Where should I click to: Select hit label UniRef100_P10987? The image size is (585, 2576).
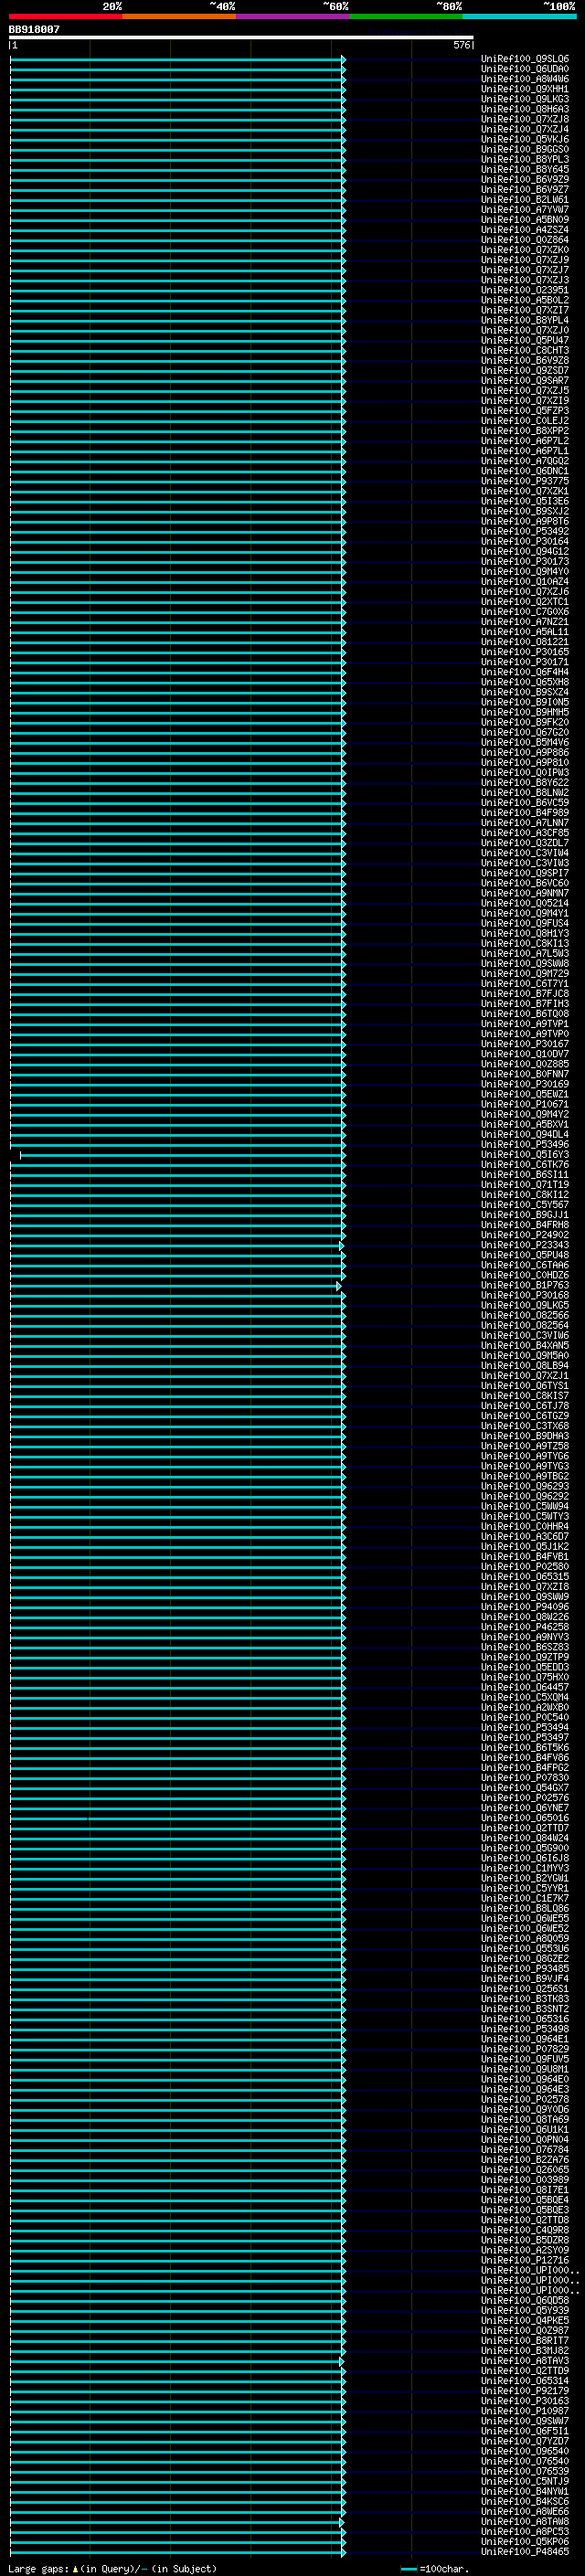(525, 2410)
